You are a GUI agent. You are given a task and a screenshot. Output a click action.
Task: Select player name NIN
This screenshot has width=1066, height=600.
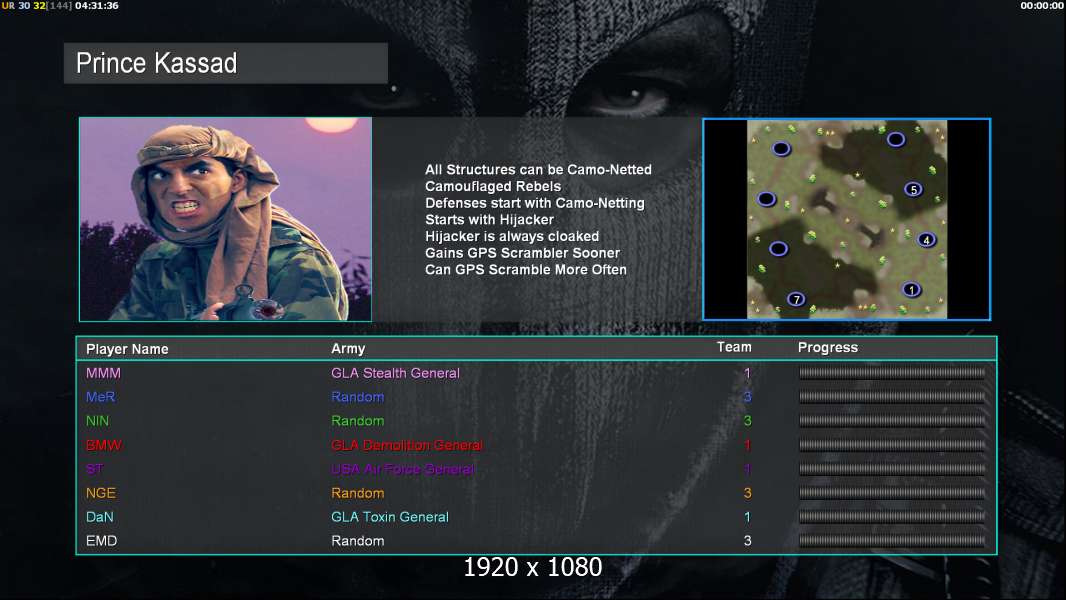point(97,421)
